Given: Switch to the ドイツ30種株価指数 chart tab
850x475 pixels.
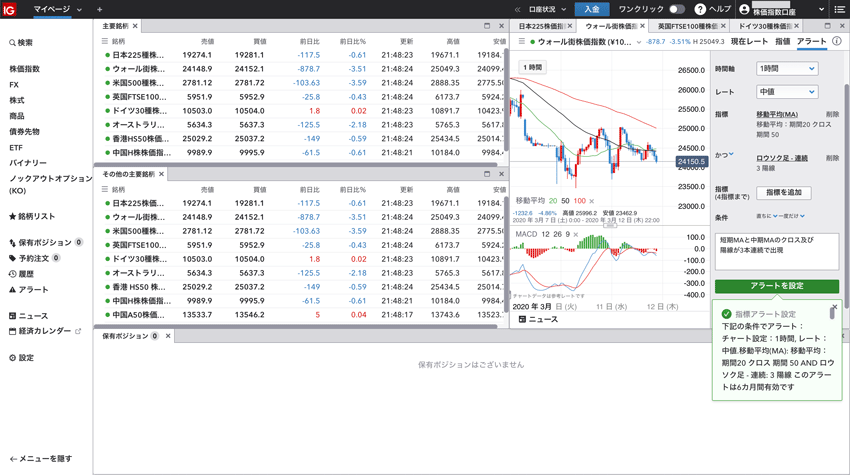Looking at the screenshot, I should pos(764,26).
